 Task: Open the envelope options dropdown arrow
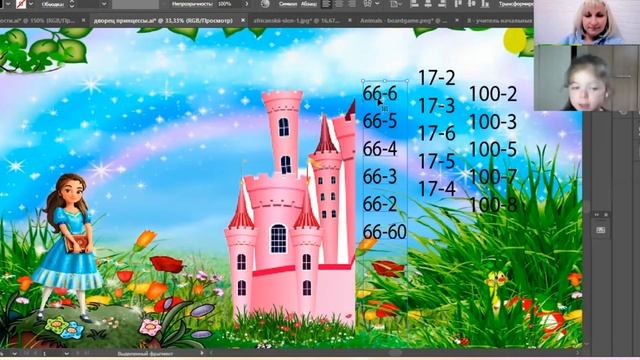(x=377, y=4)
